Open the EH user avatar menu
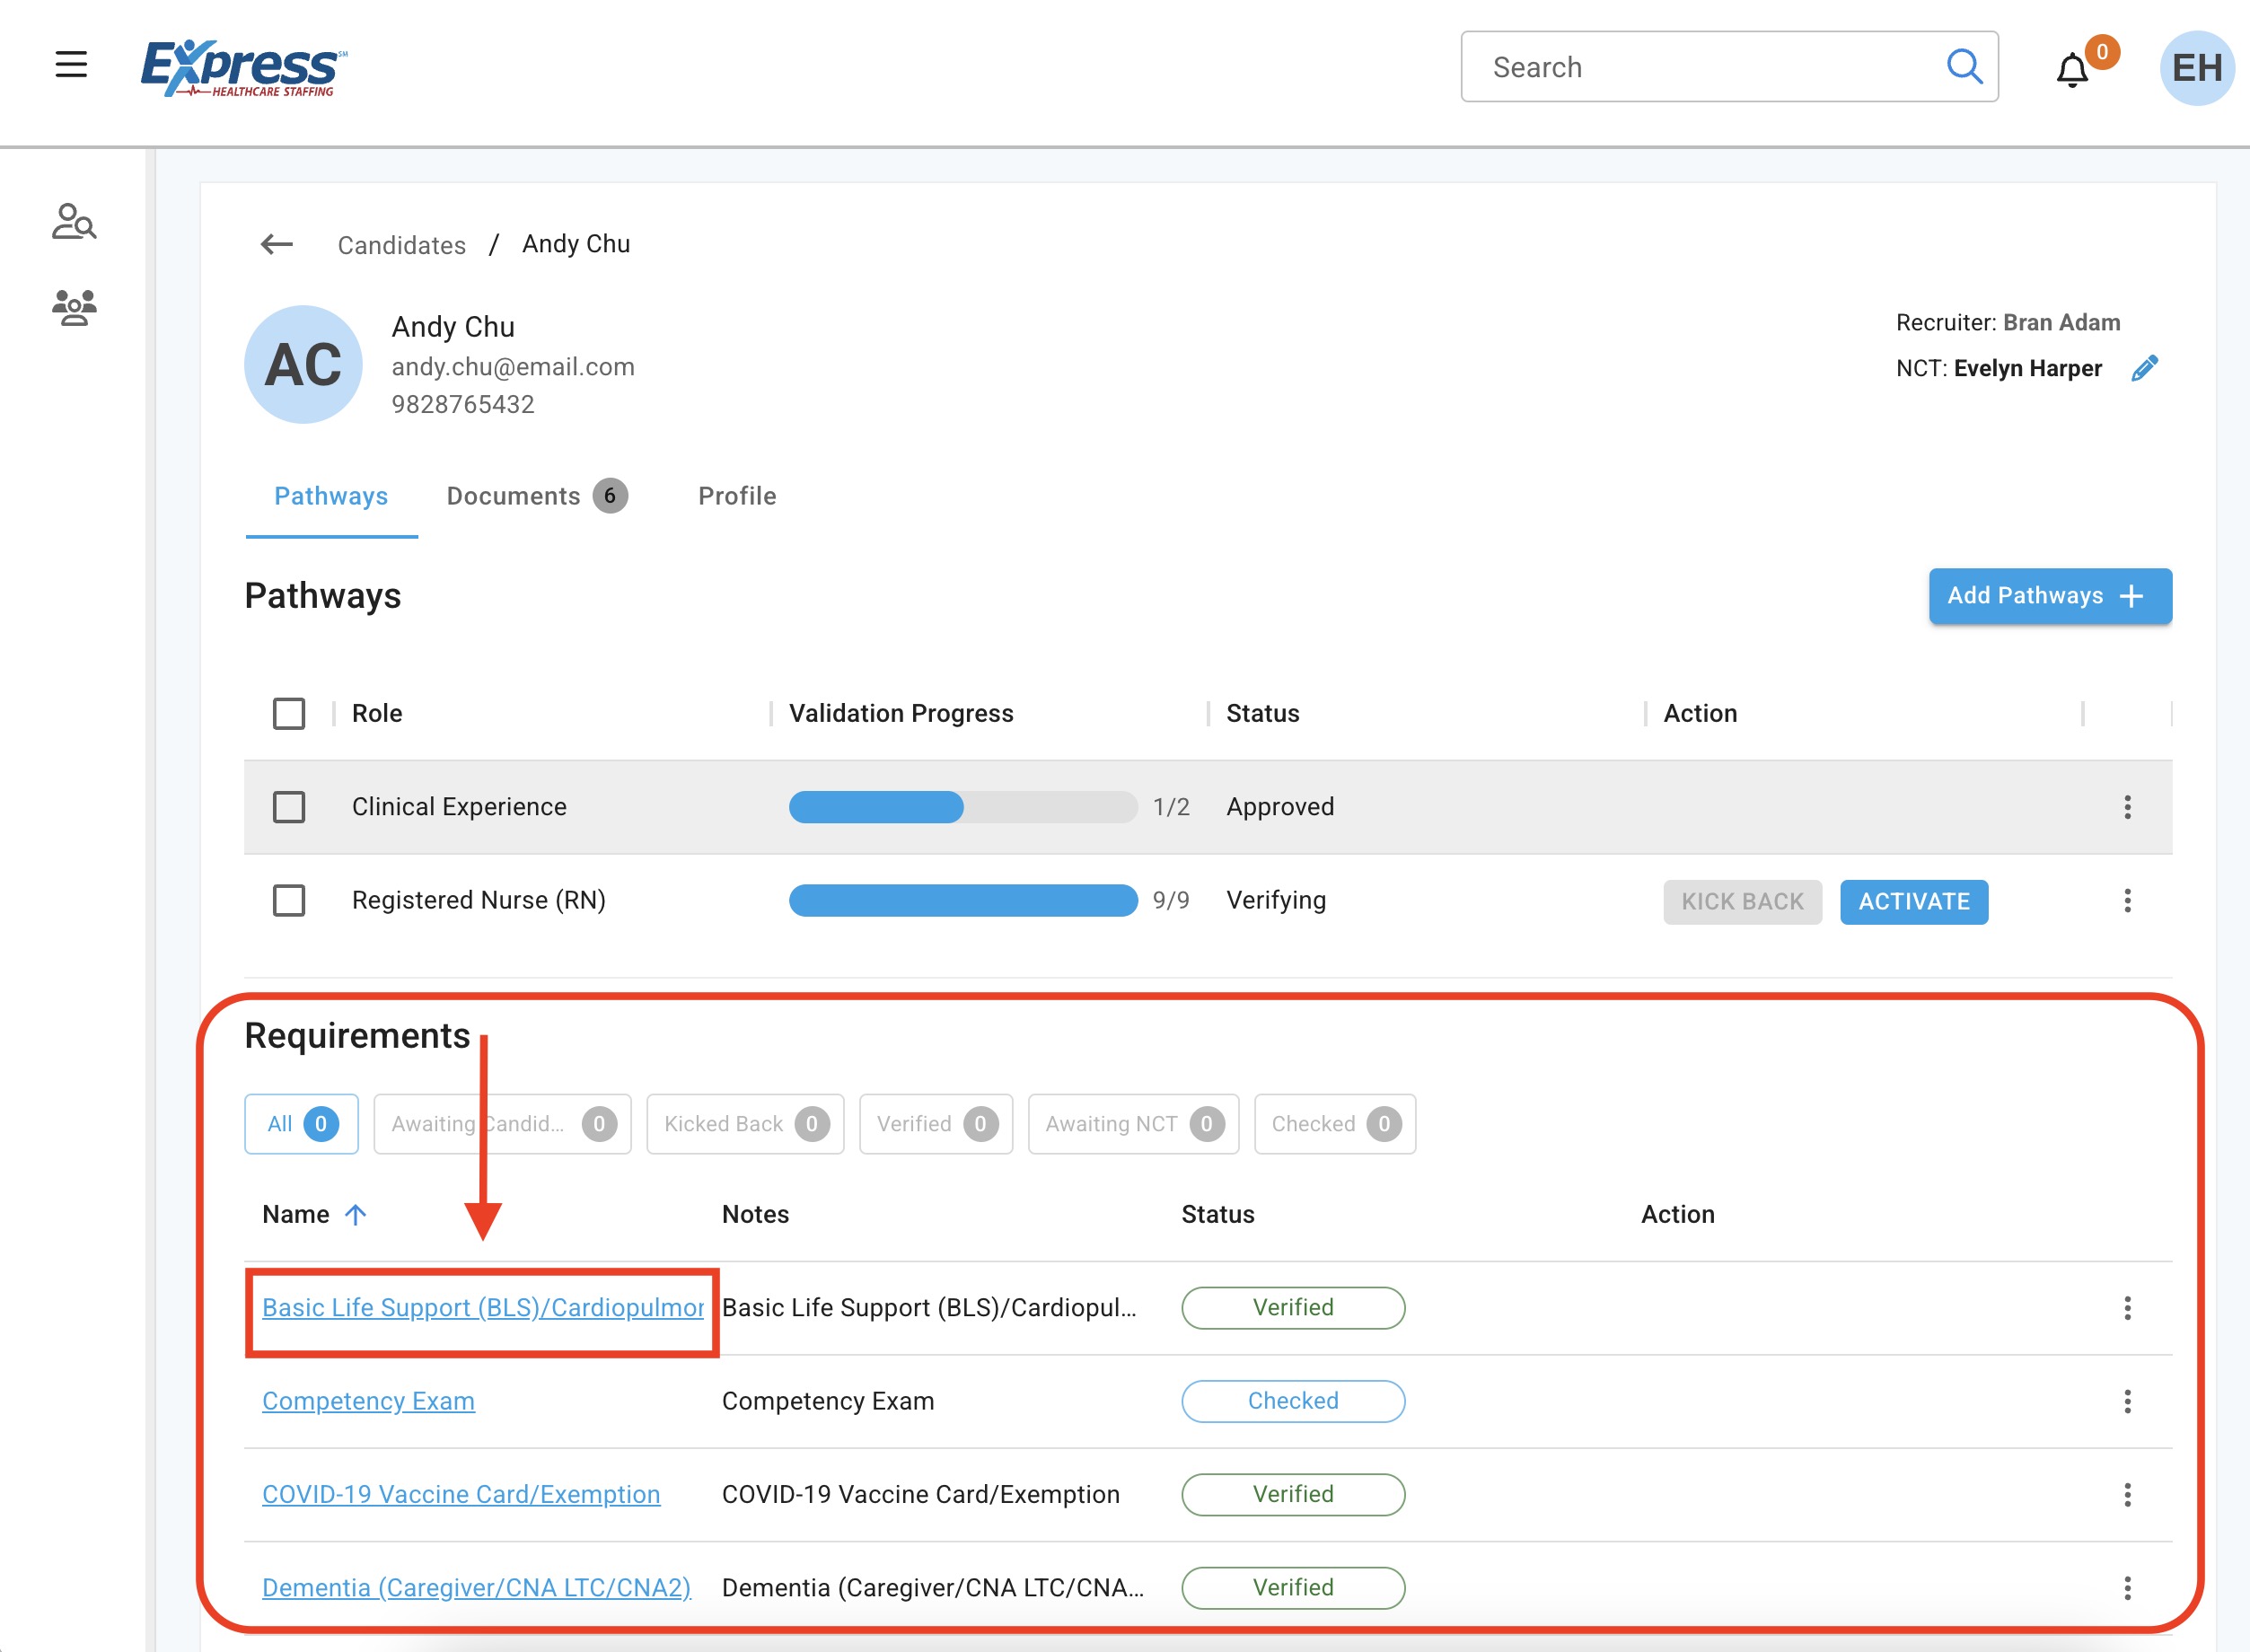 [x=2196, y=68]
